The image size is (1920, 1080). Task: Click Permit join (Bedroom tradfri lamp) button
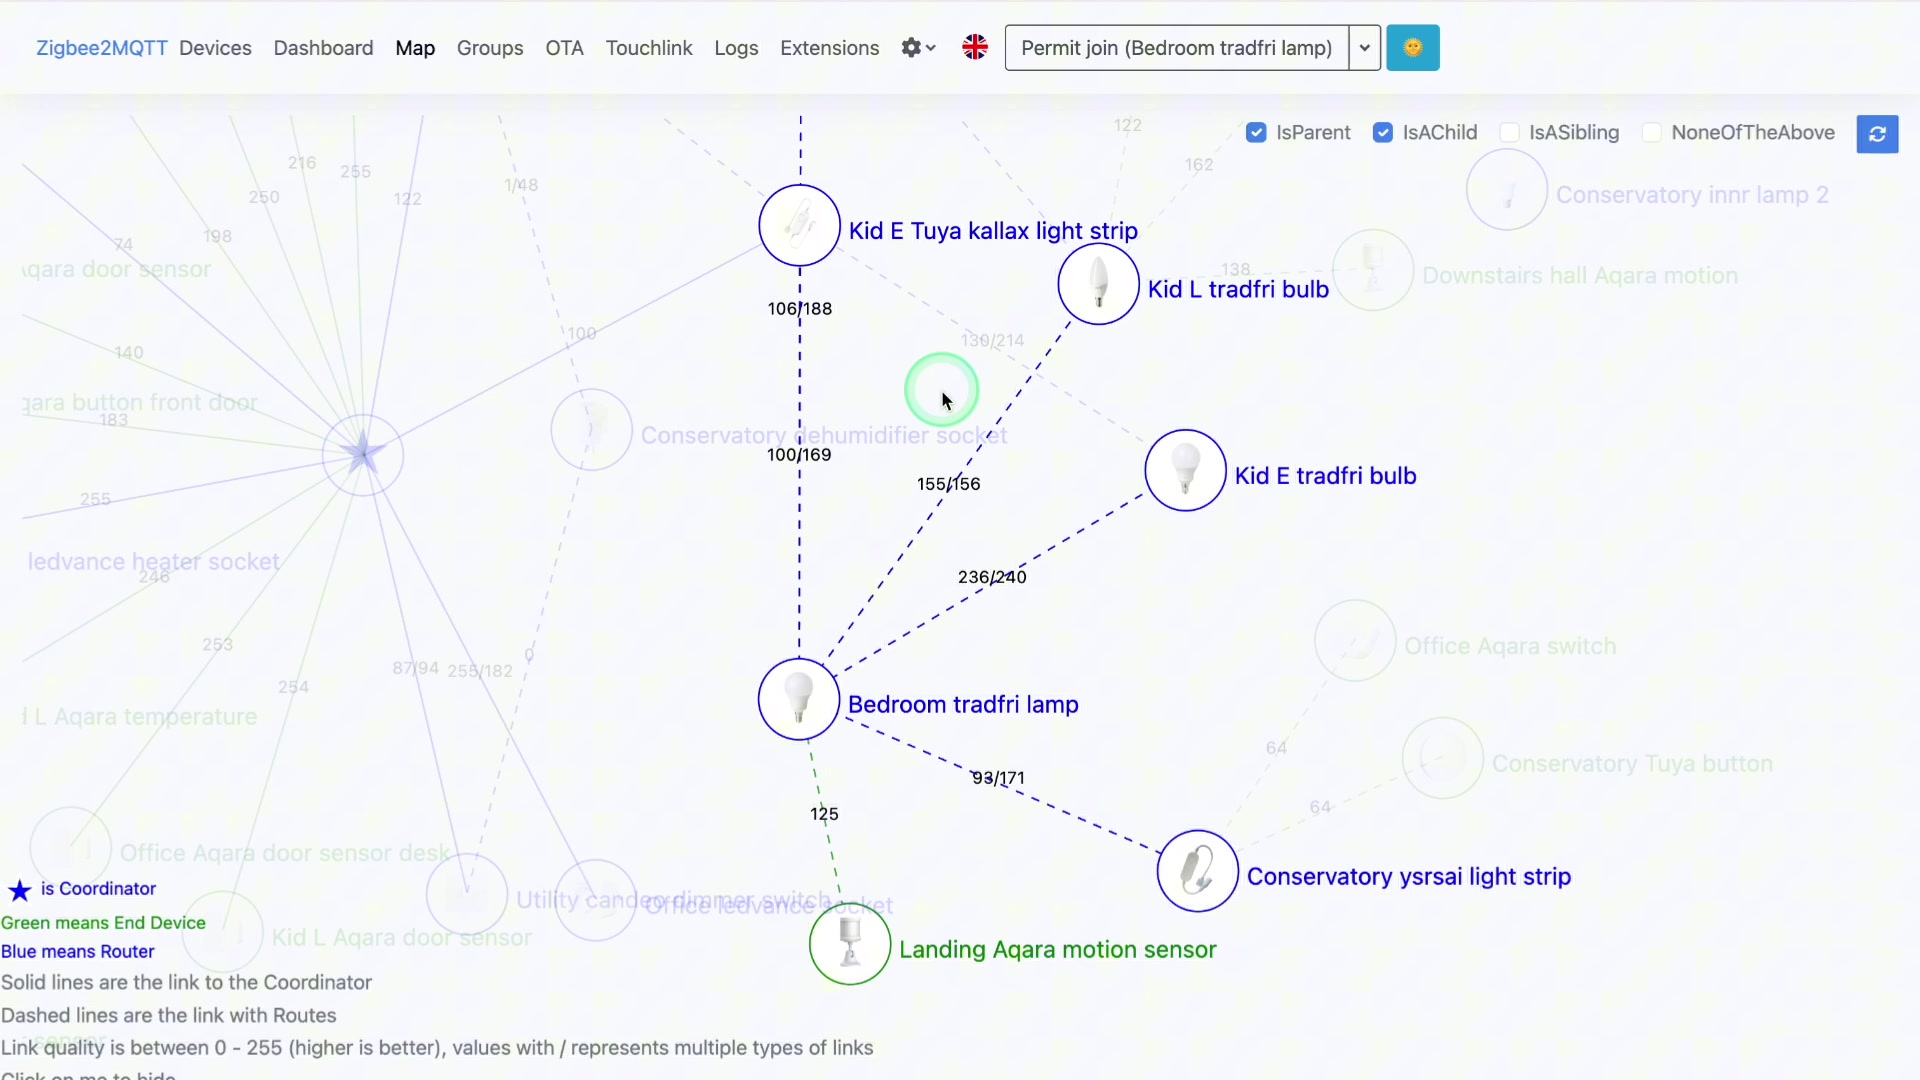pyautogui.click(x=1176, y=48)
